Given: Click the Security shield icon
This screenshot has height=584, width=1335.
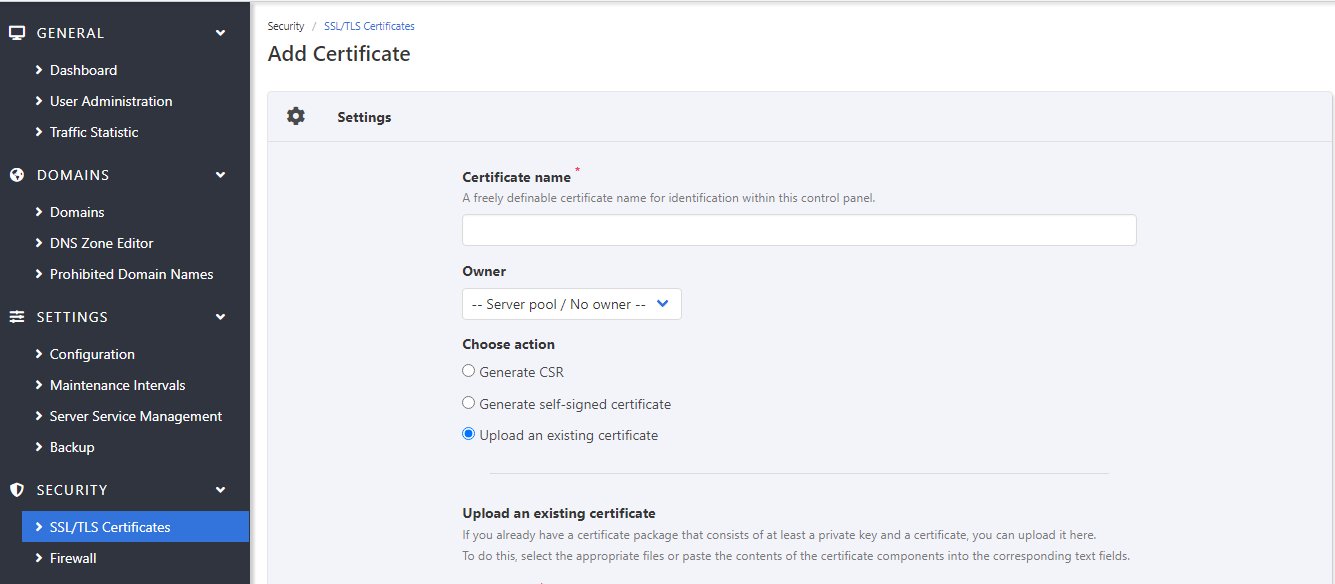Looking at the screenshot, I should 17,490.
